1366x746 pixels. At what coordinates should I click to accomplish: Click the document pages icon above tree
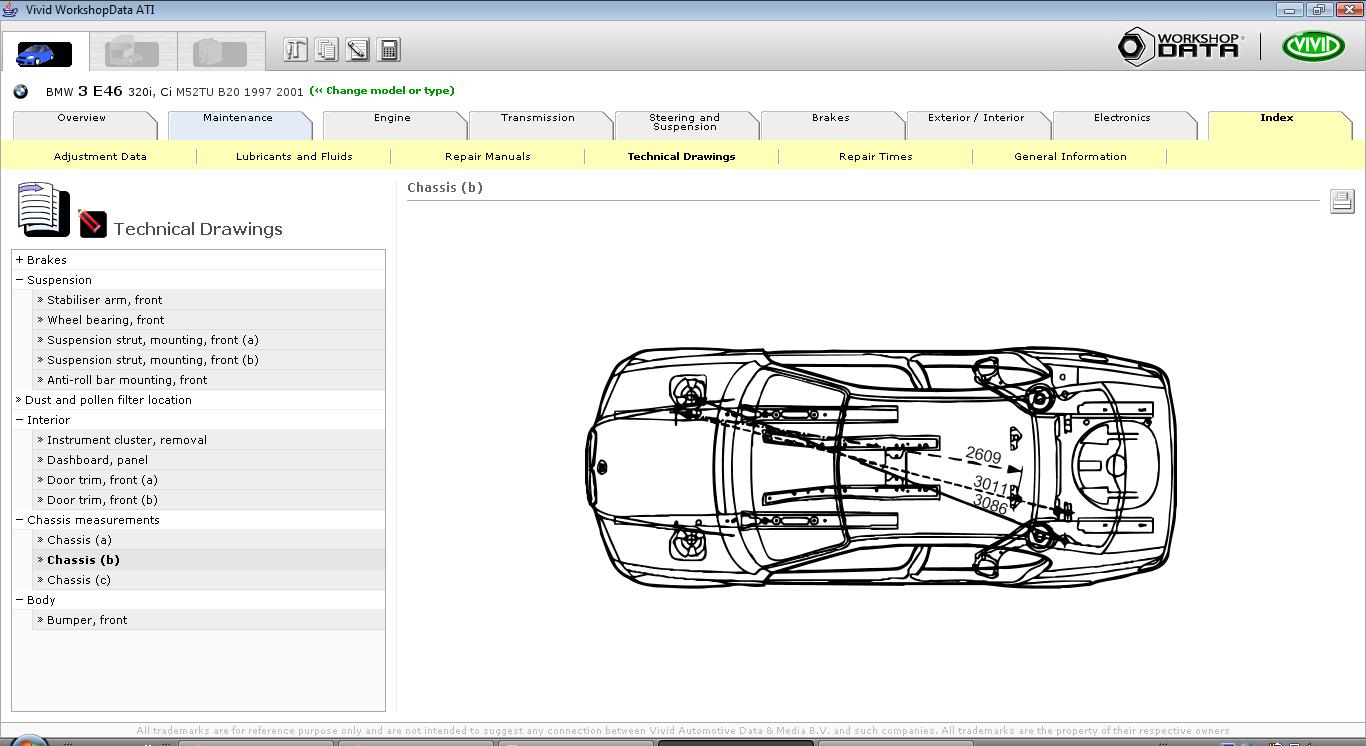pos(42,209)
